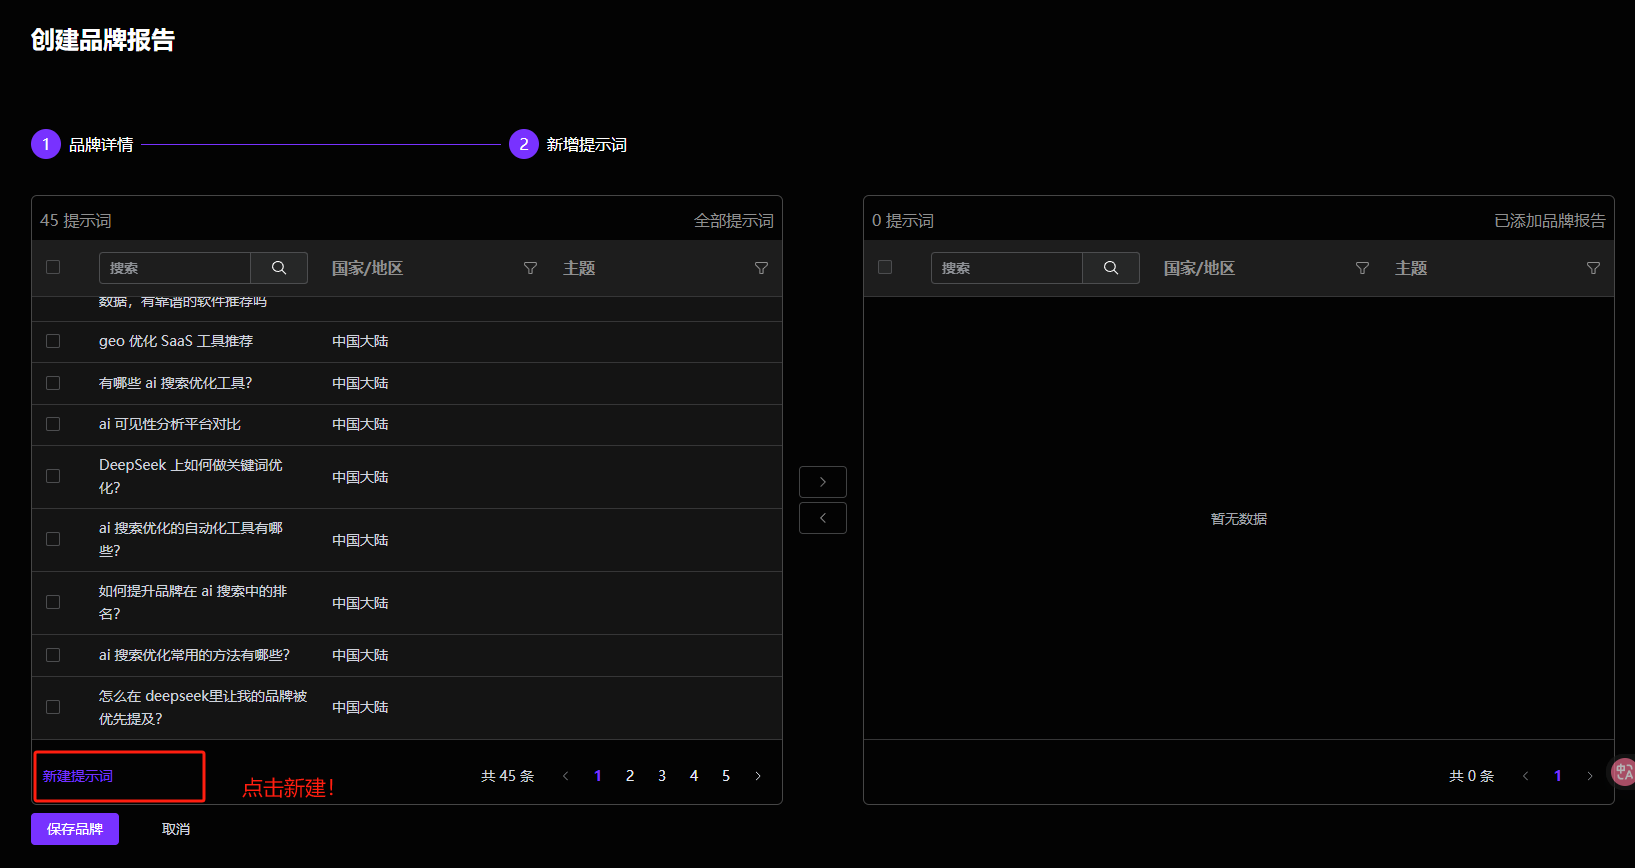Click the 取消 button
1635x868 pixels.
(176, 829)
